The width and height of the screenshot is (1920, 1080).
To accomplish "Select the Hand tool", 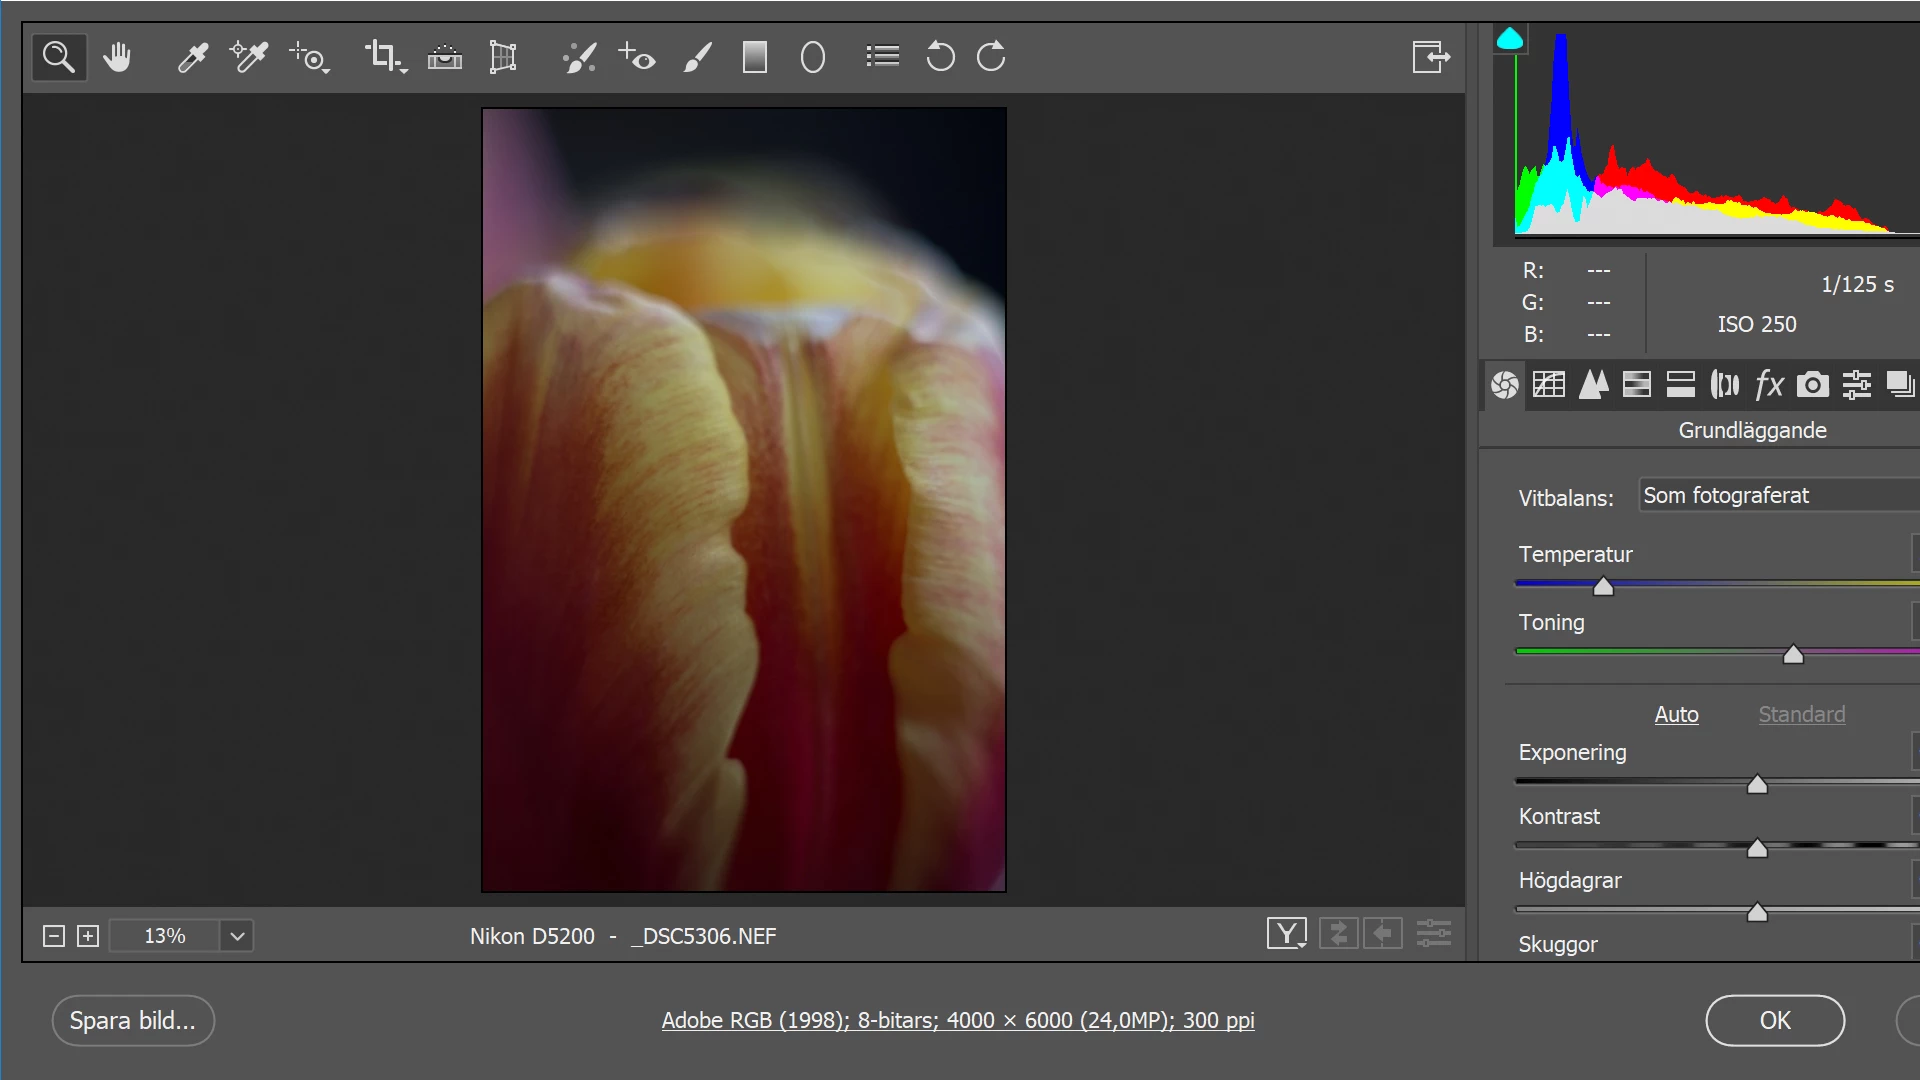I will pyautogui.click(x=117, y=57).
